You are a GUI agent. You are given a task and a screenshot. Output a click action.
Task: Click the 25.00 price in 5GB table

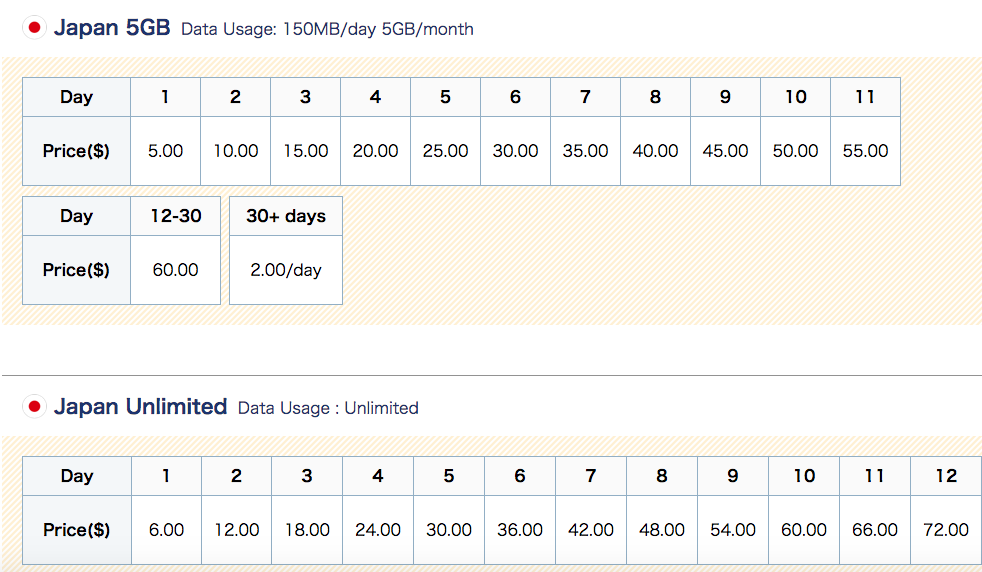[x=445, y=151]
